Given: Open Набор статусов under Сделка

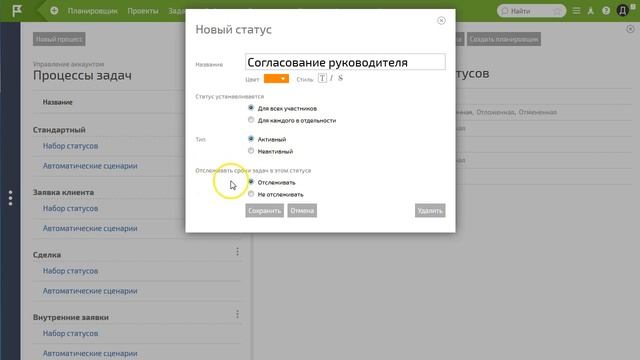Looking at the screenshot, I should 70,271.
